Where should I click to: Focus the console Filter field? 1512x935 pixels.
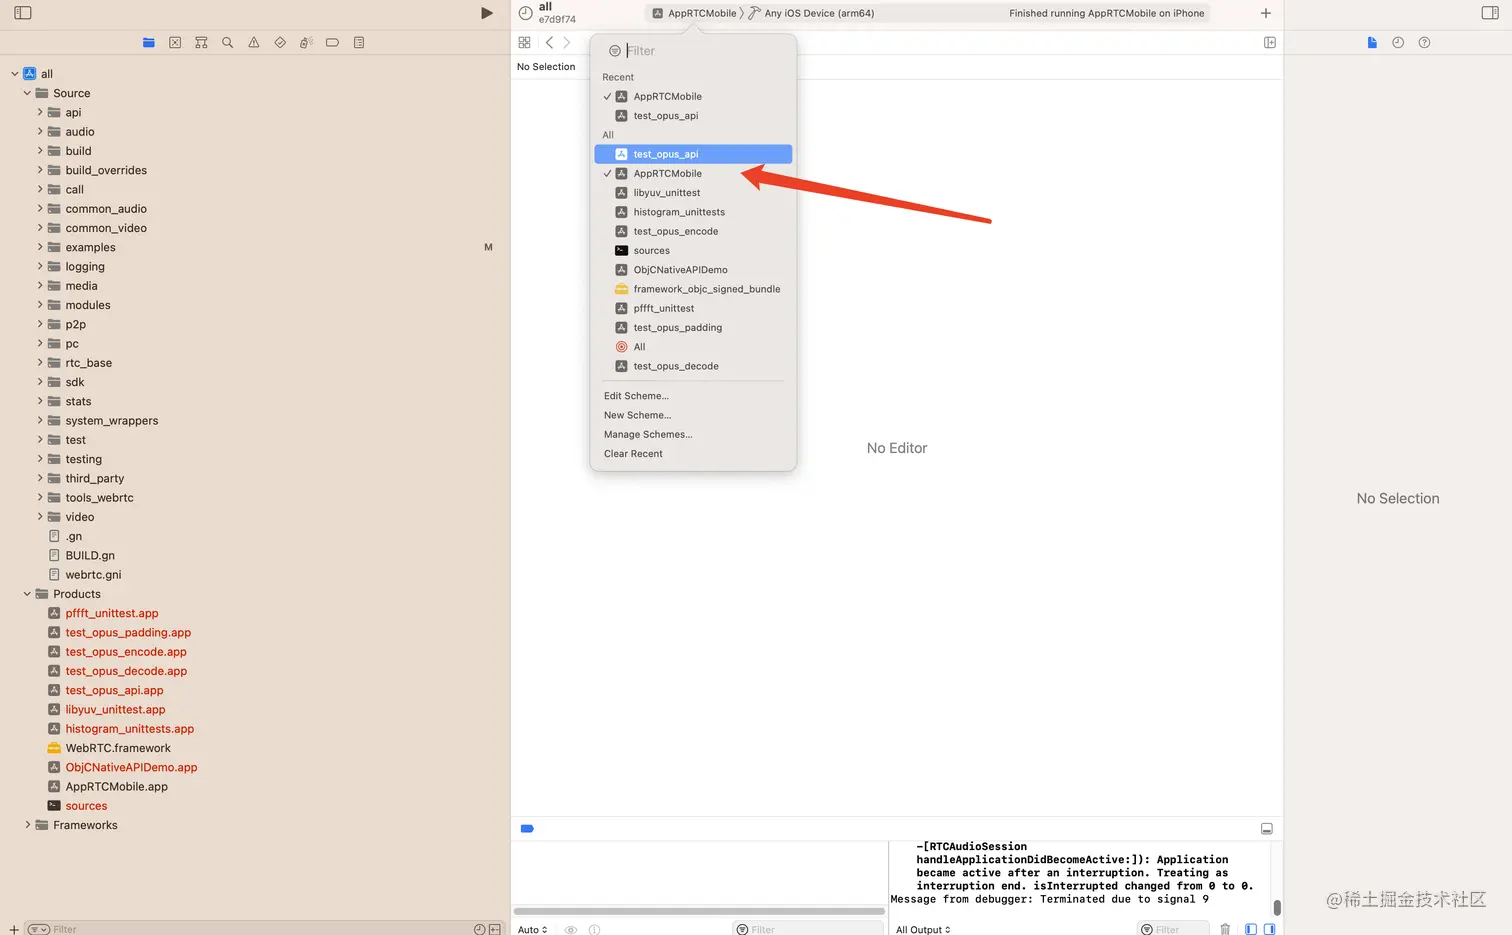click(1172, 929)
